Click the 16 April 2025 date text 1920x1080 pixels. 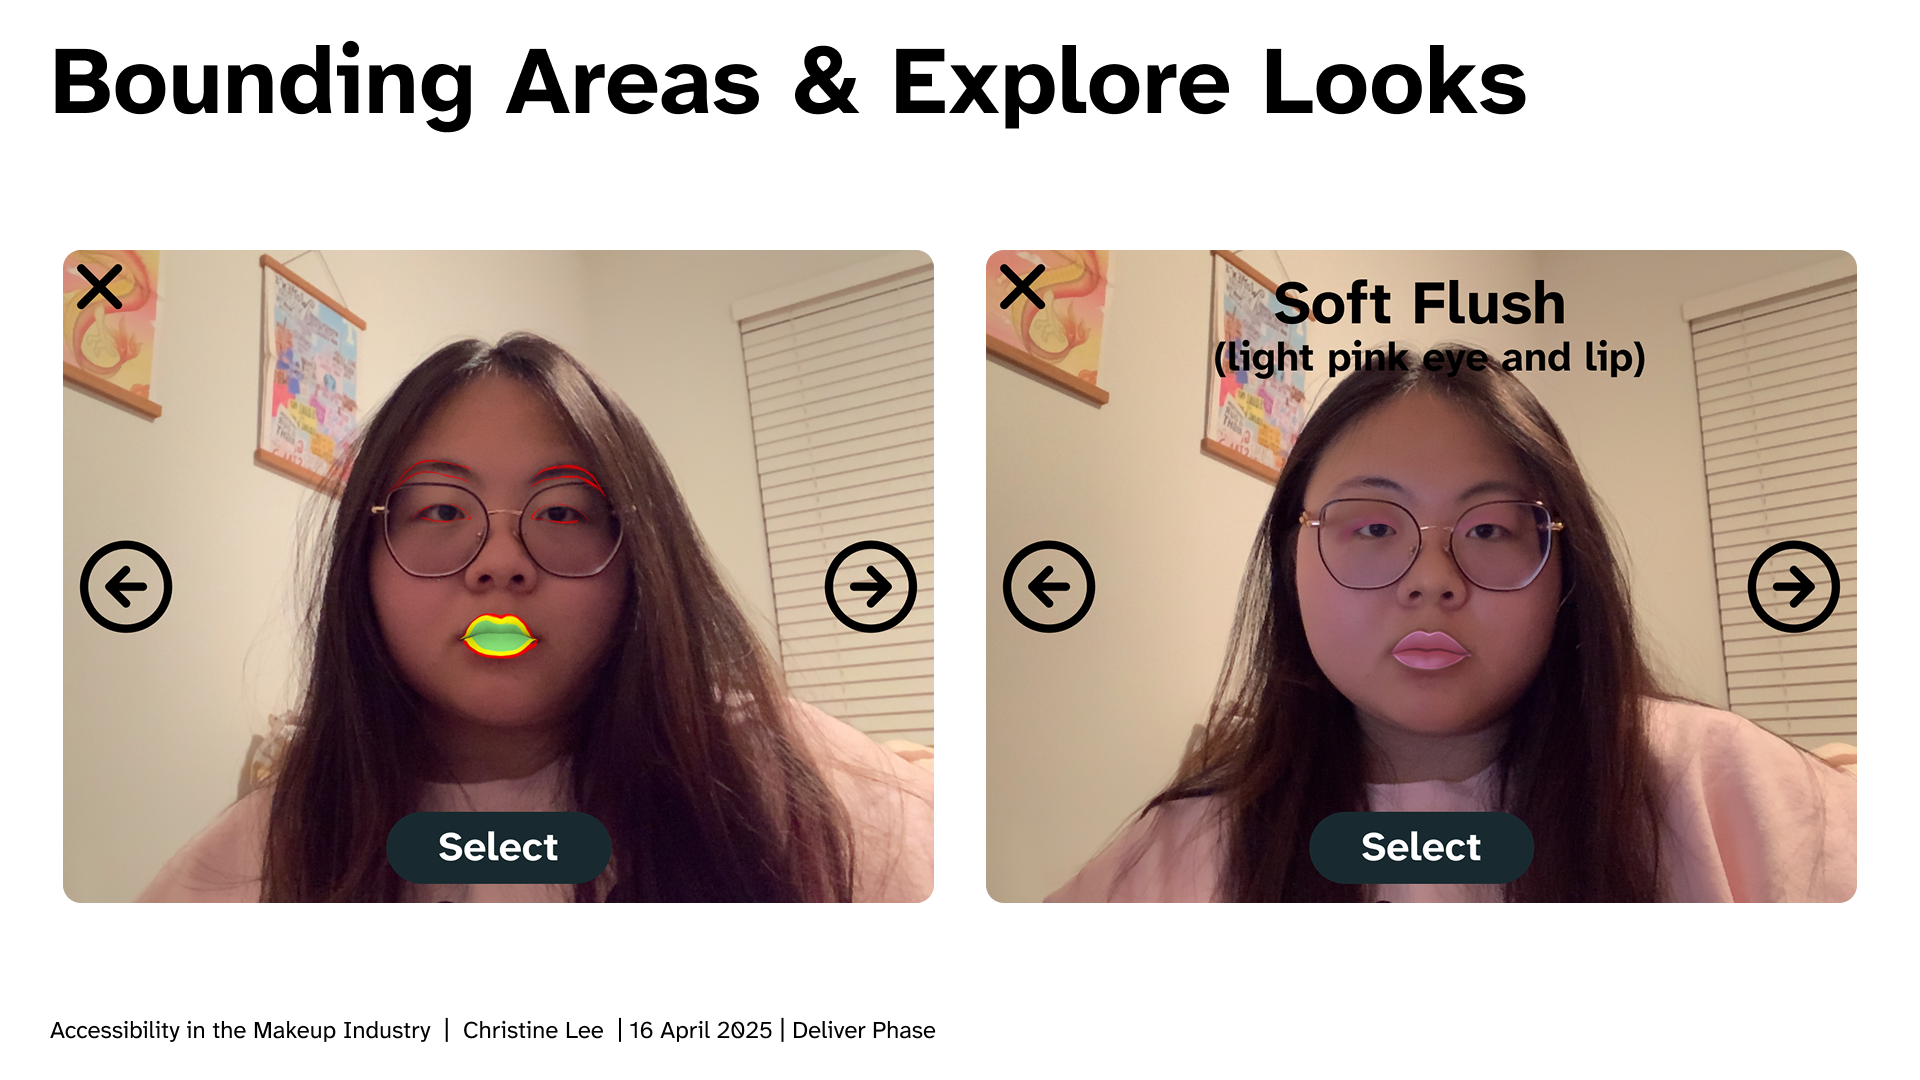(701, 1030)
